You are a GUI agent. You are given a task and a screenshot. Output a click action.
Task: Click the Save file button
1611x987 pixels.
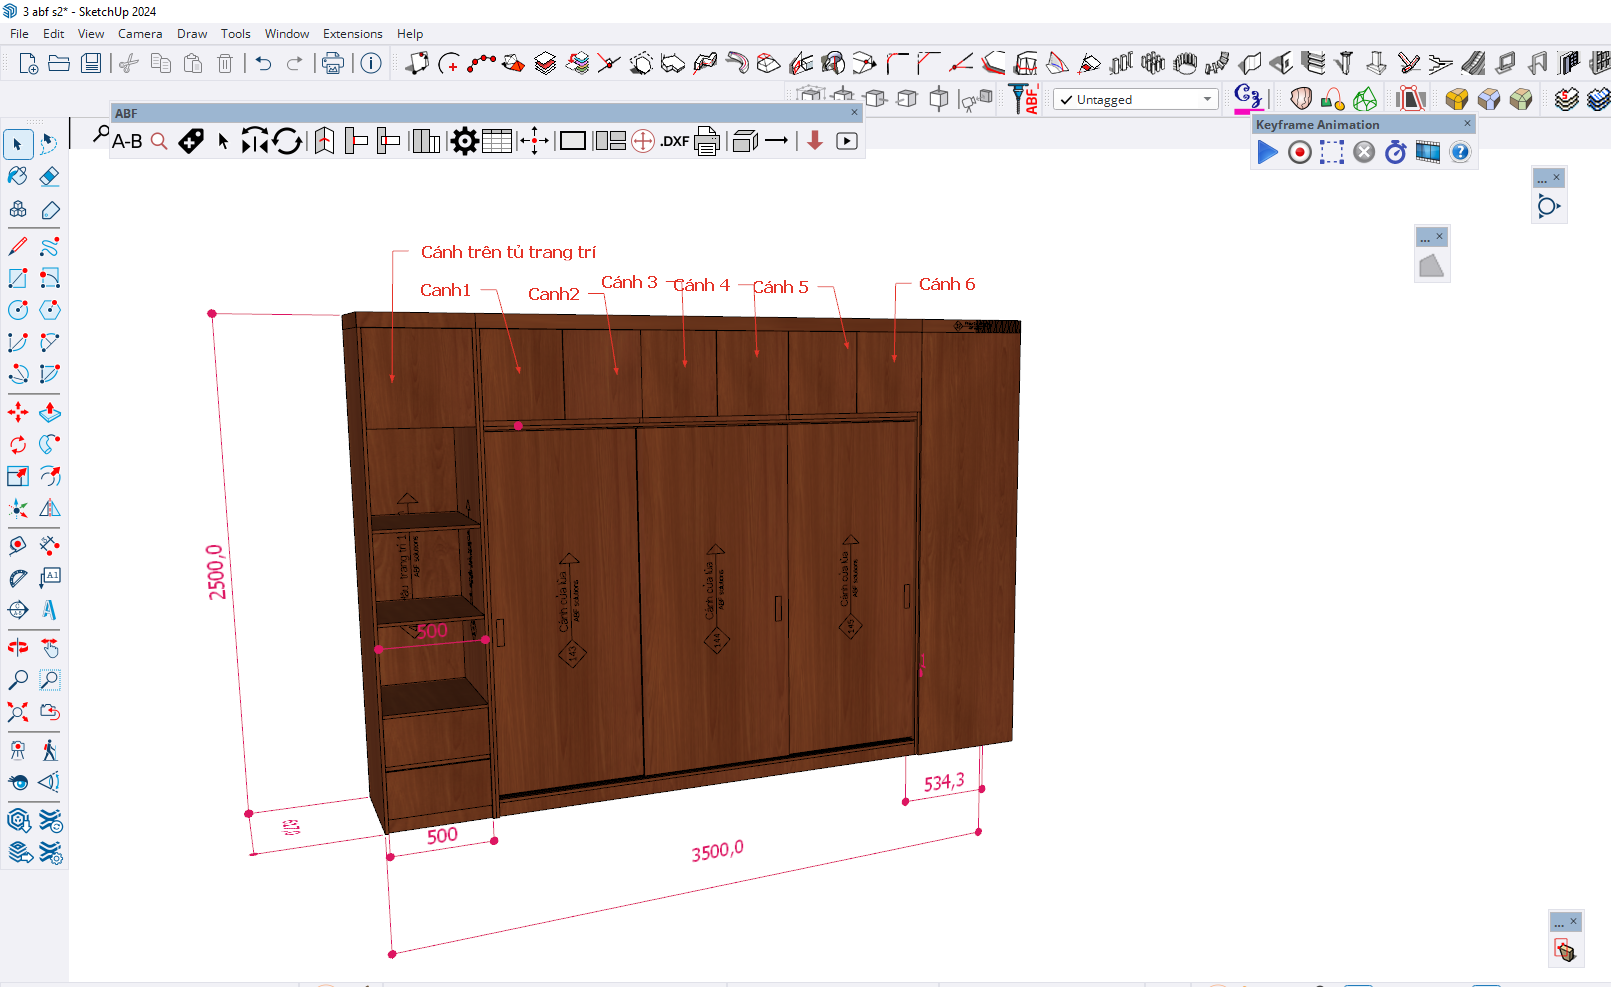[91, 64]
